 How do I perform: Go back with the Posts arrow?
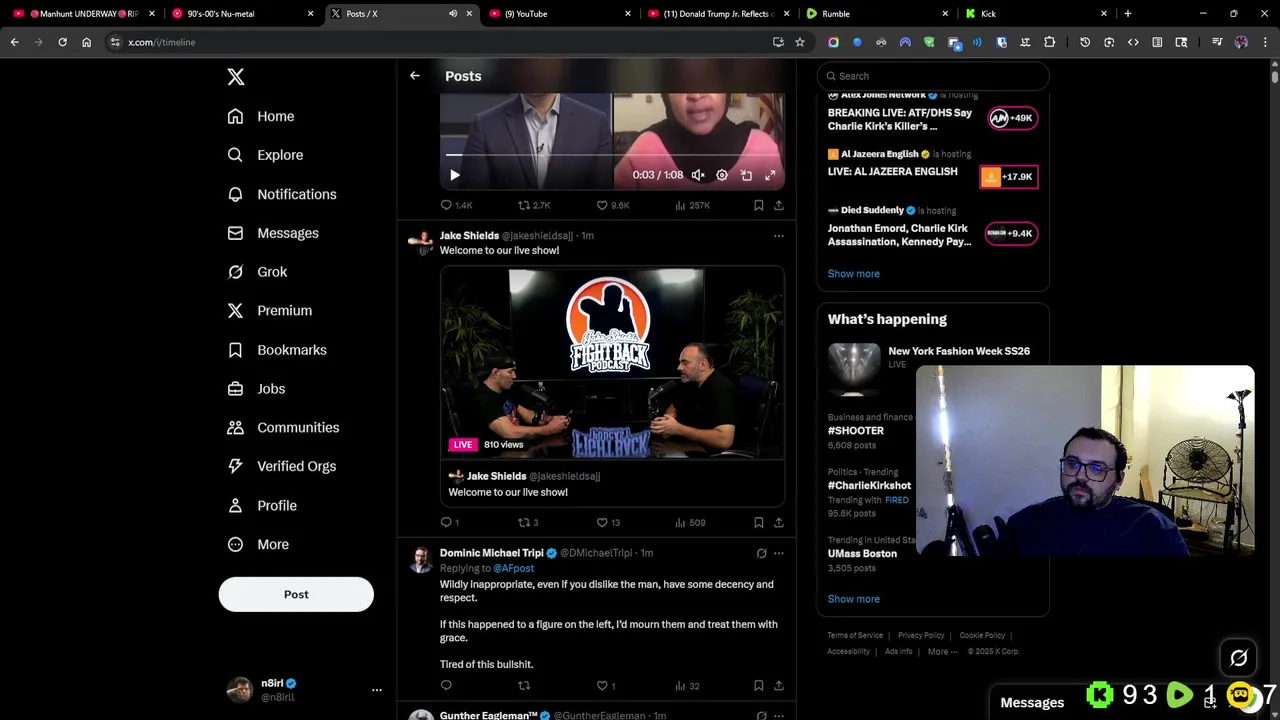pyautogui.click(x=415, y=76)
